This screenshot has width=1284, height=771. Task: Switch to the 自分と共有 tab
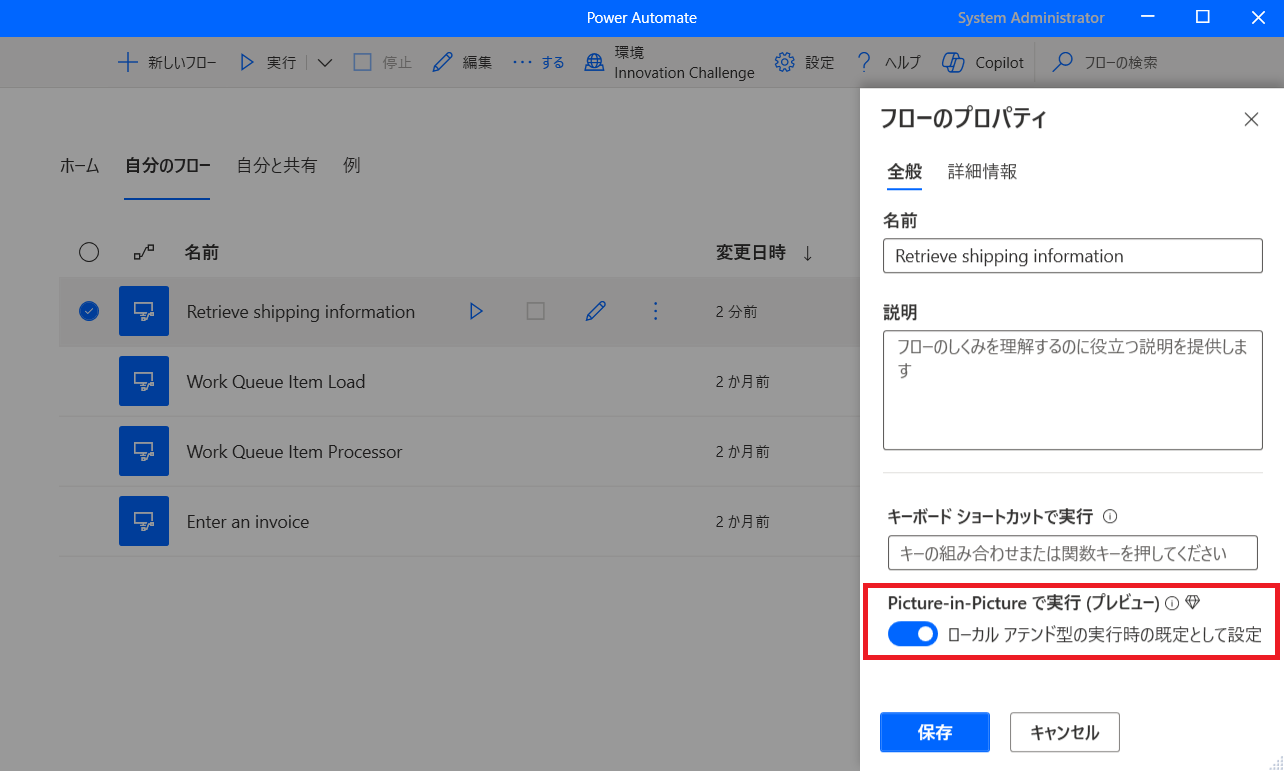[x=277, y=166]
